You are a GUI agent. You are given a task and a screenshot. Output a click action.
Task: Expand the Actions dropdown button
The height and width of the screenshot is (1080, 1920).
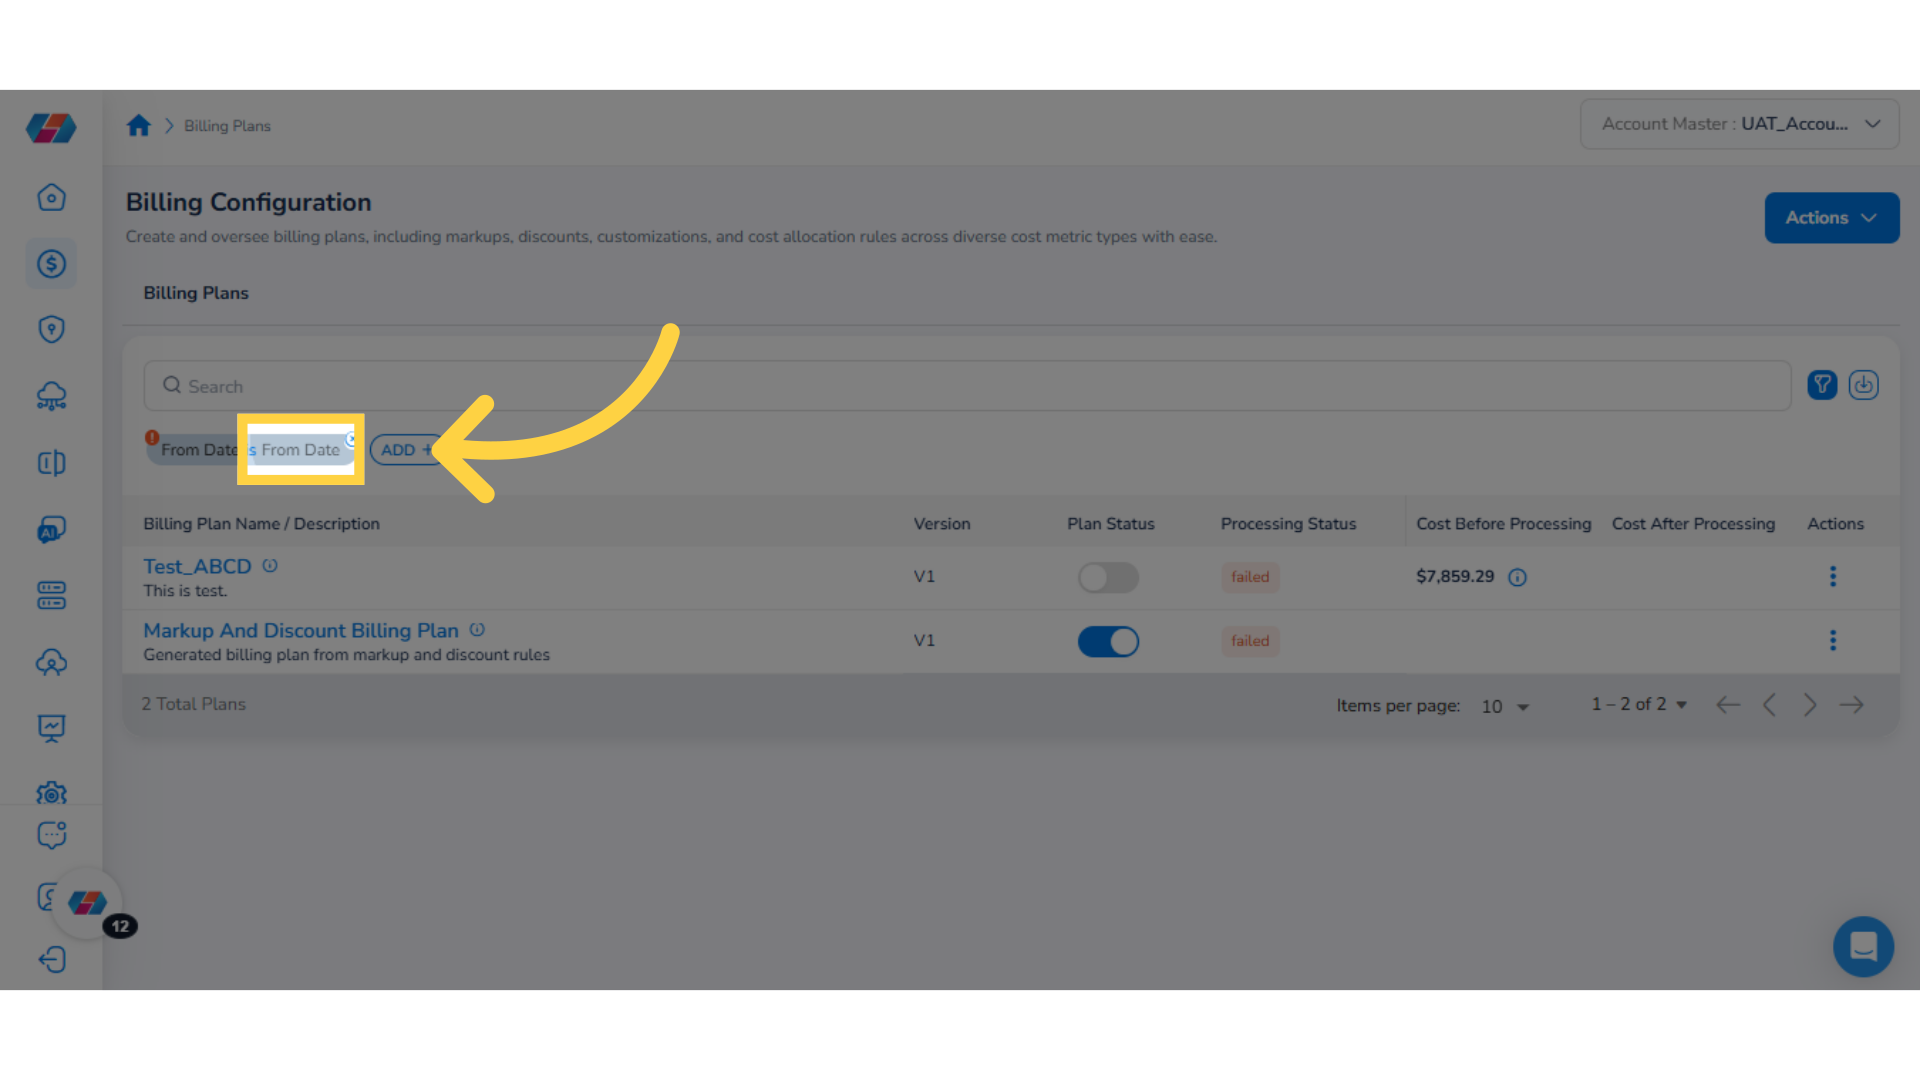click(1831, 217)
